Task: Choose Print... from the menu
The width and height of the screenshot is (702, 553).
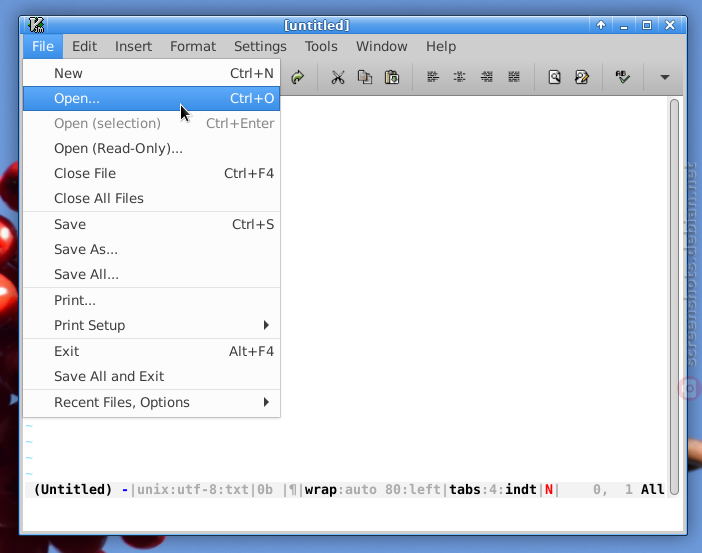Action: [152, 300]
